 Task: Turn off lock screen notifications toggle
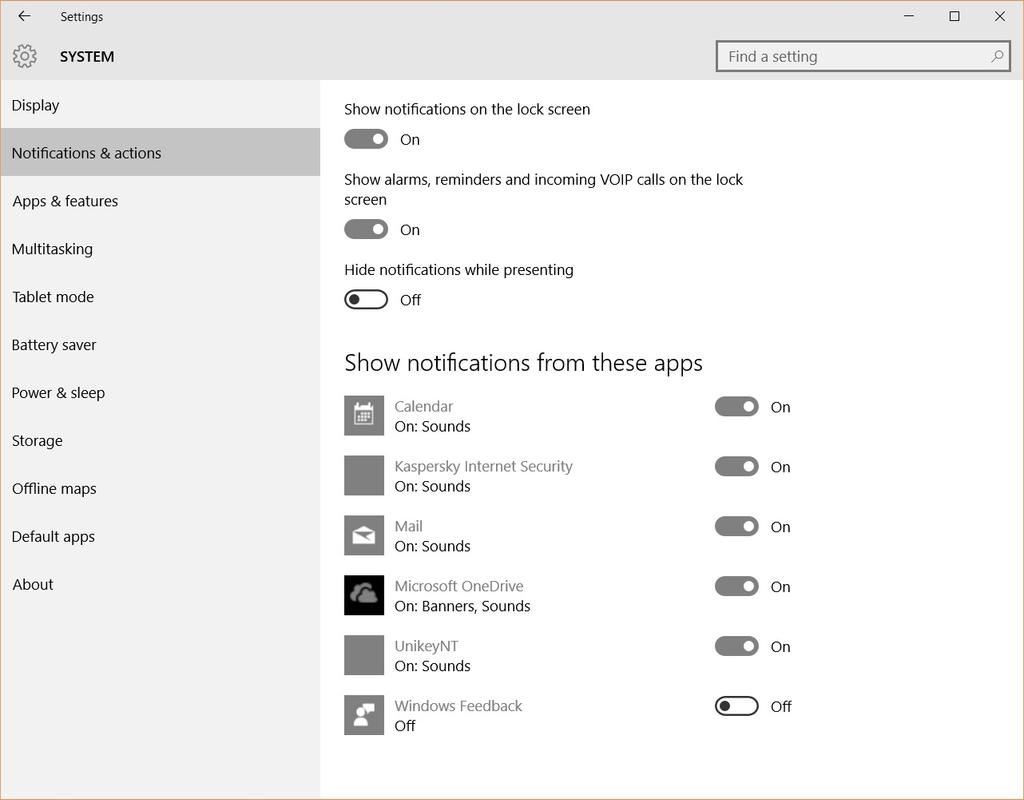[366, 139]
